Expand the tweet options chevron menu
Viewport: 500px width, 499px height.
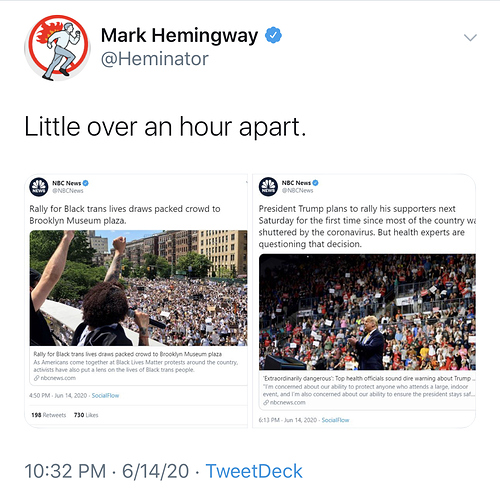pos(470,37)
